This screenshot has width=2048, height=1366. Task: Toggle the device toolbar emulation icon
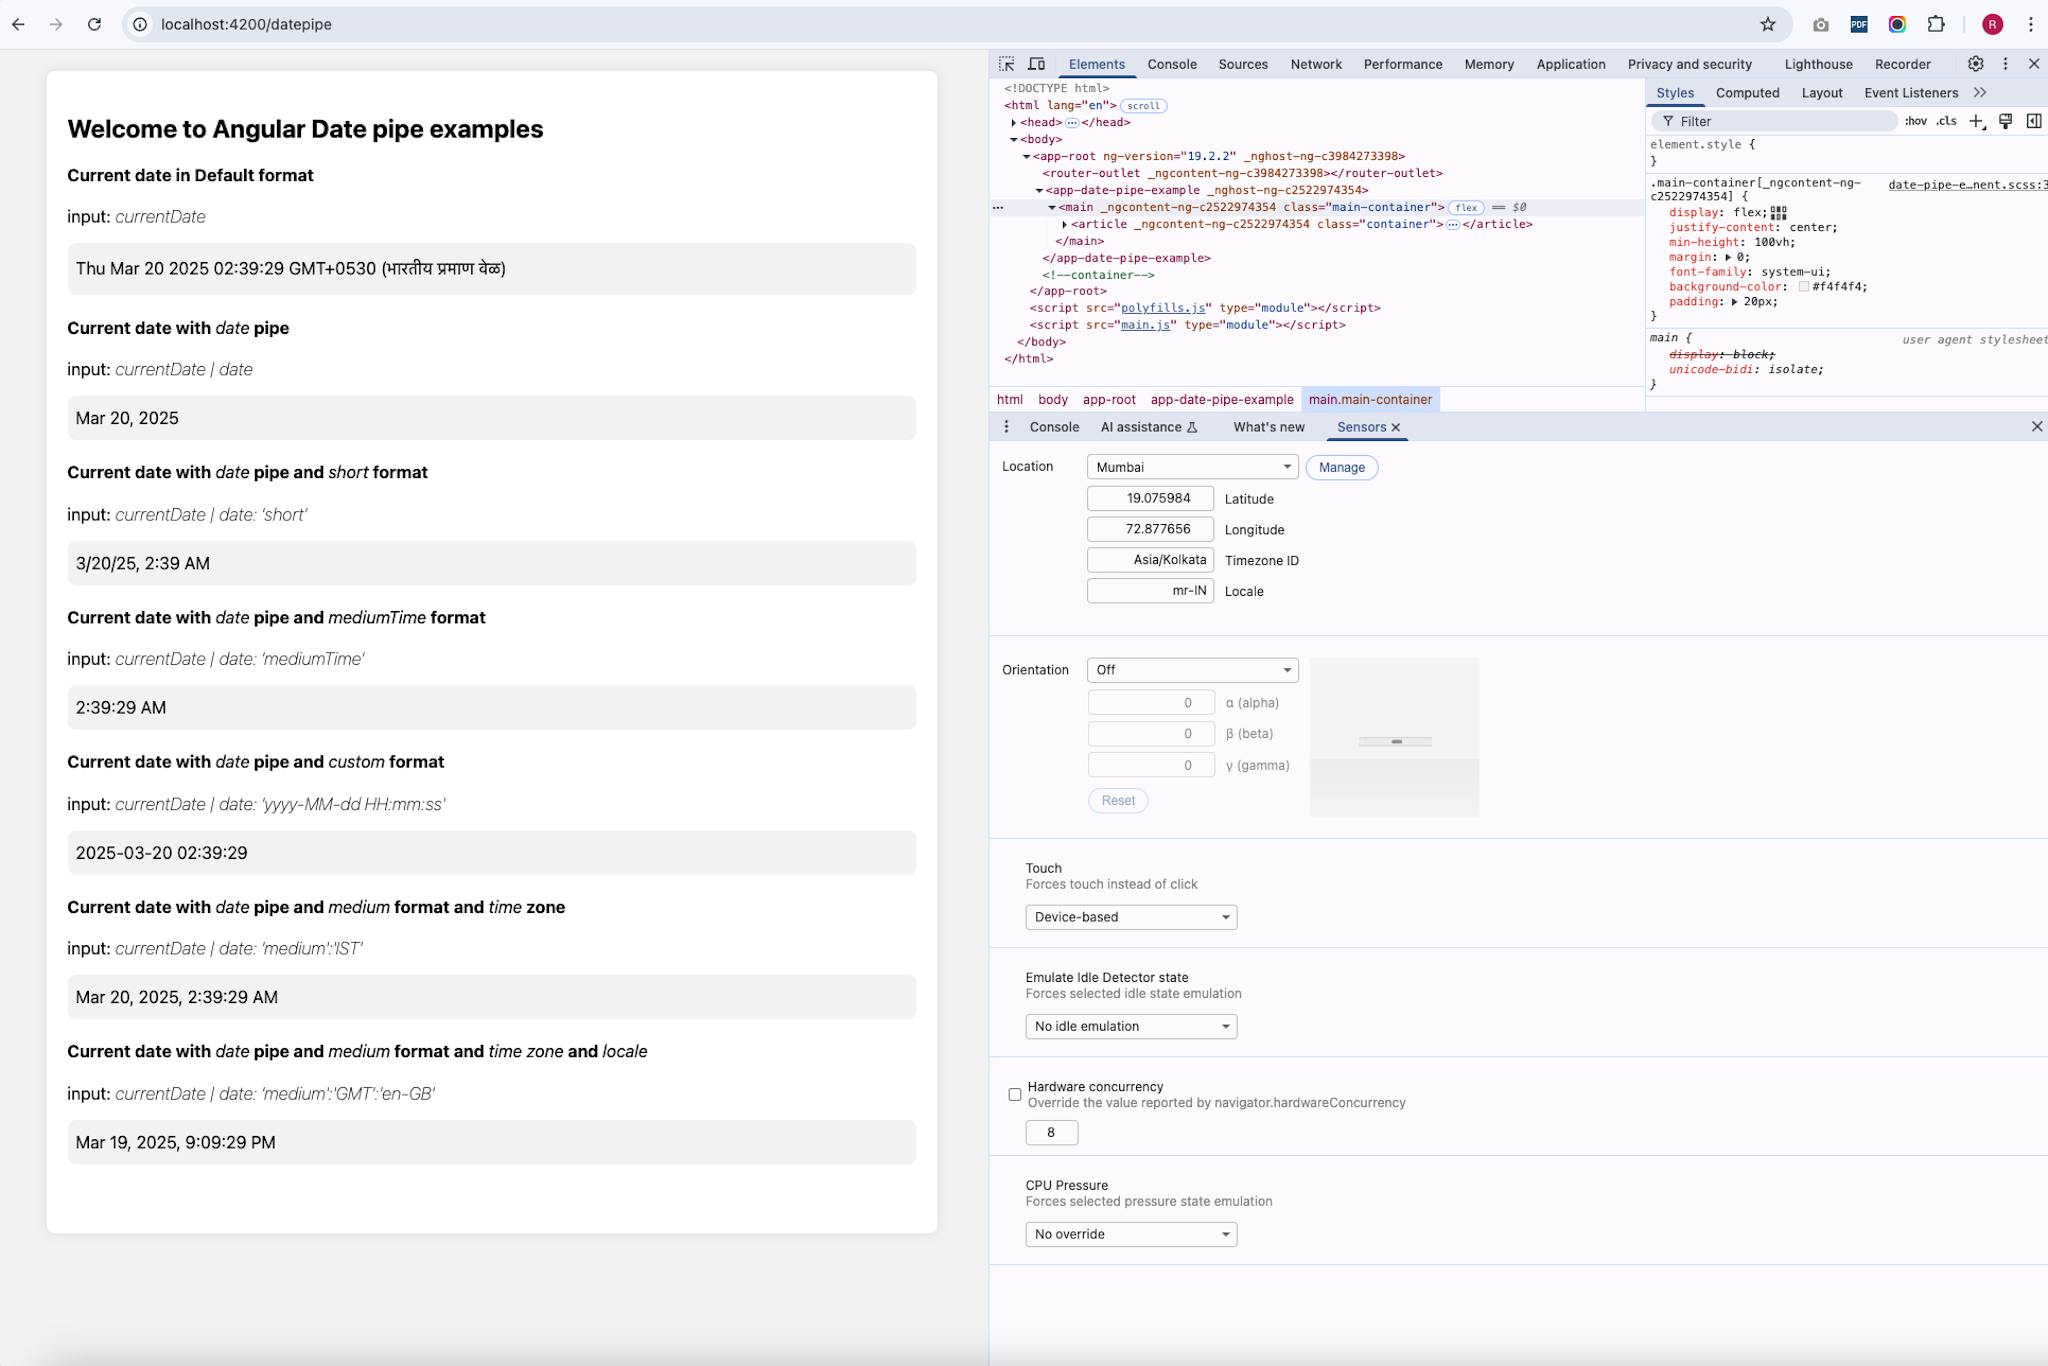click(x=1037, y=64)
